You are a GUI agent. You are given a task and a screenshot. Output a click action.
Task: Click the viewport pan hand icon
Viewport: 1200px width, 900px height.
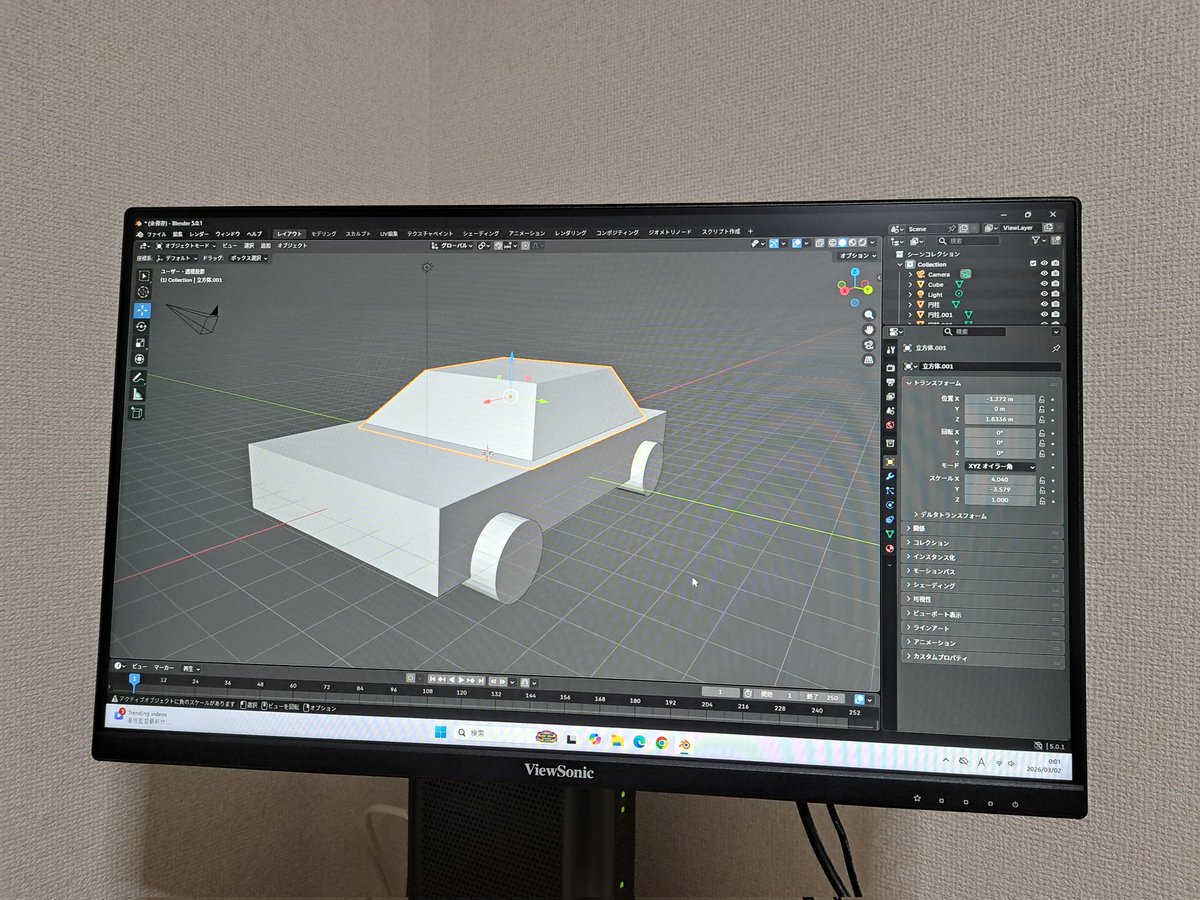pyautogui.click(x=869, y=329)
